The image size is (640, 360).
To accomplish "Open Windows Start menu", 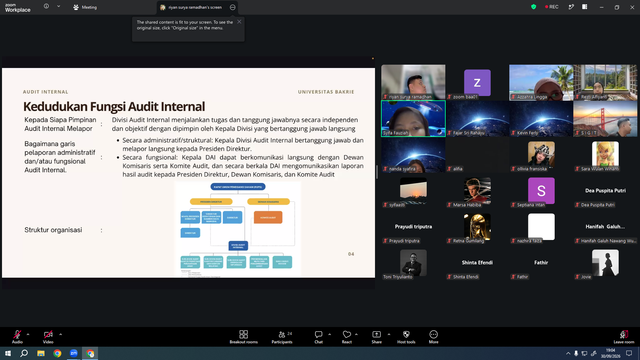I will click(x=8, y=353).
